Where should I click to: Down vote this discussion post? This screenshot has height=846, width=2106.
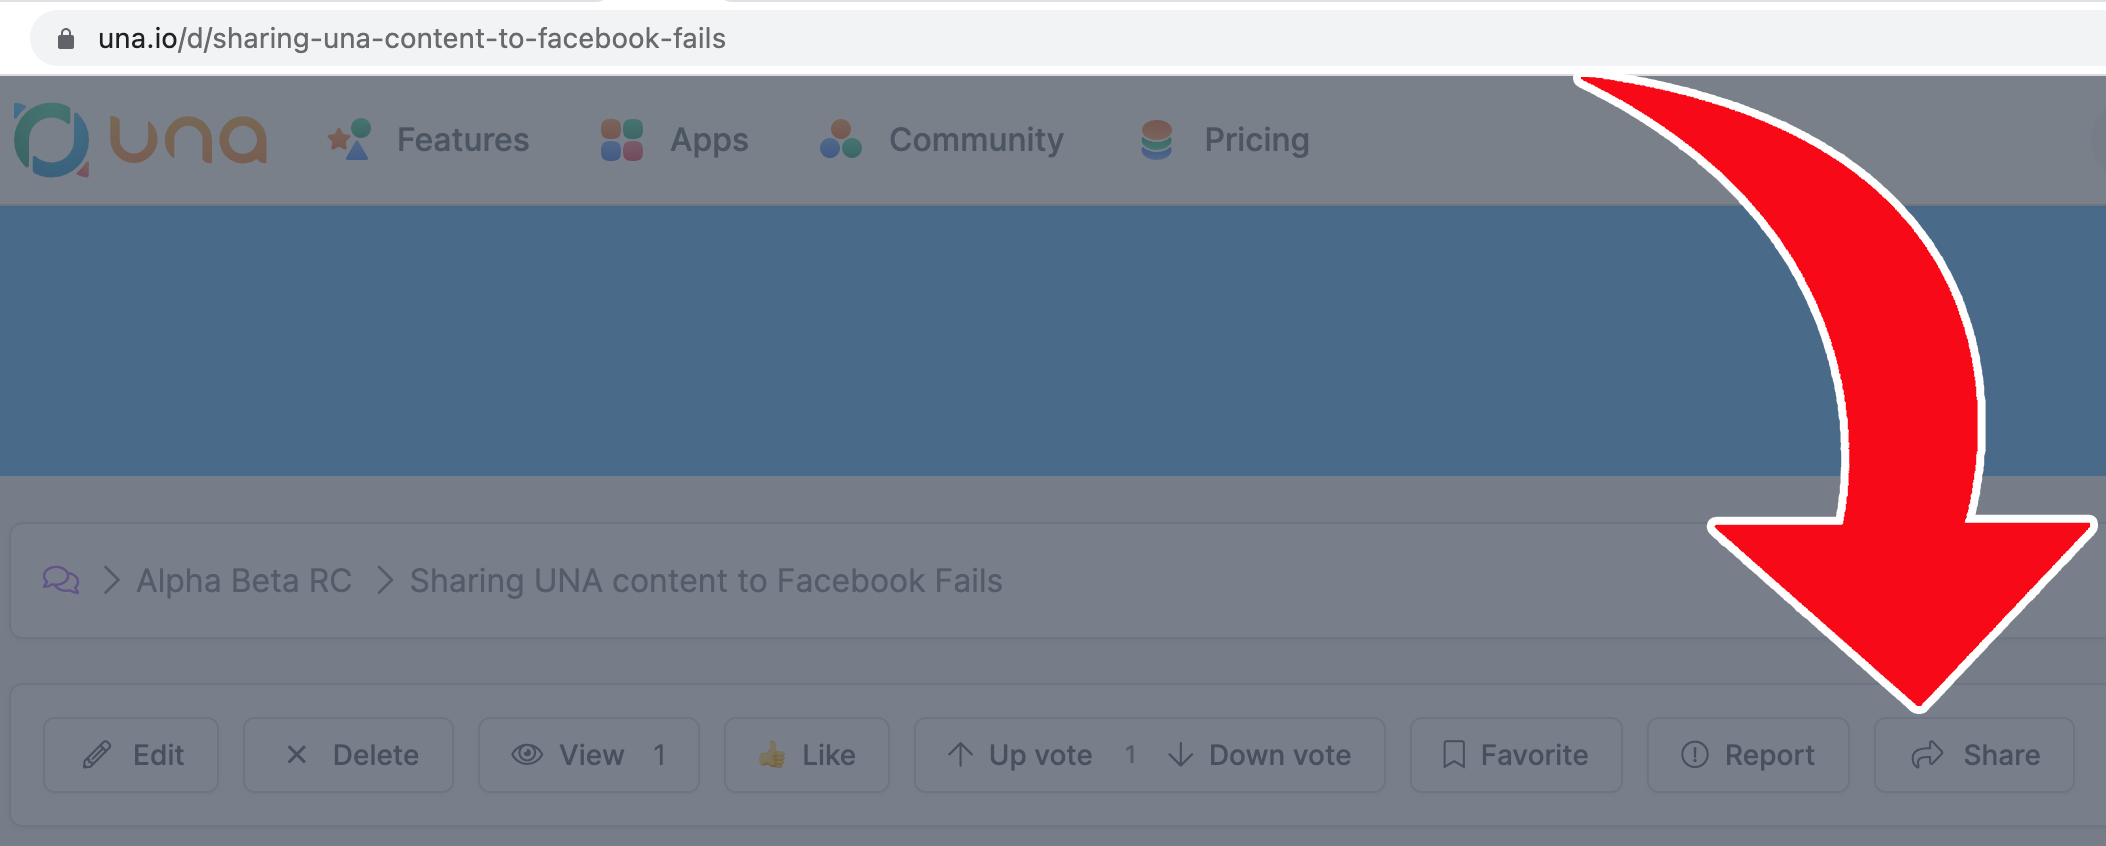1260,755
